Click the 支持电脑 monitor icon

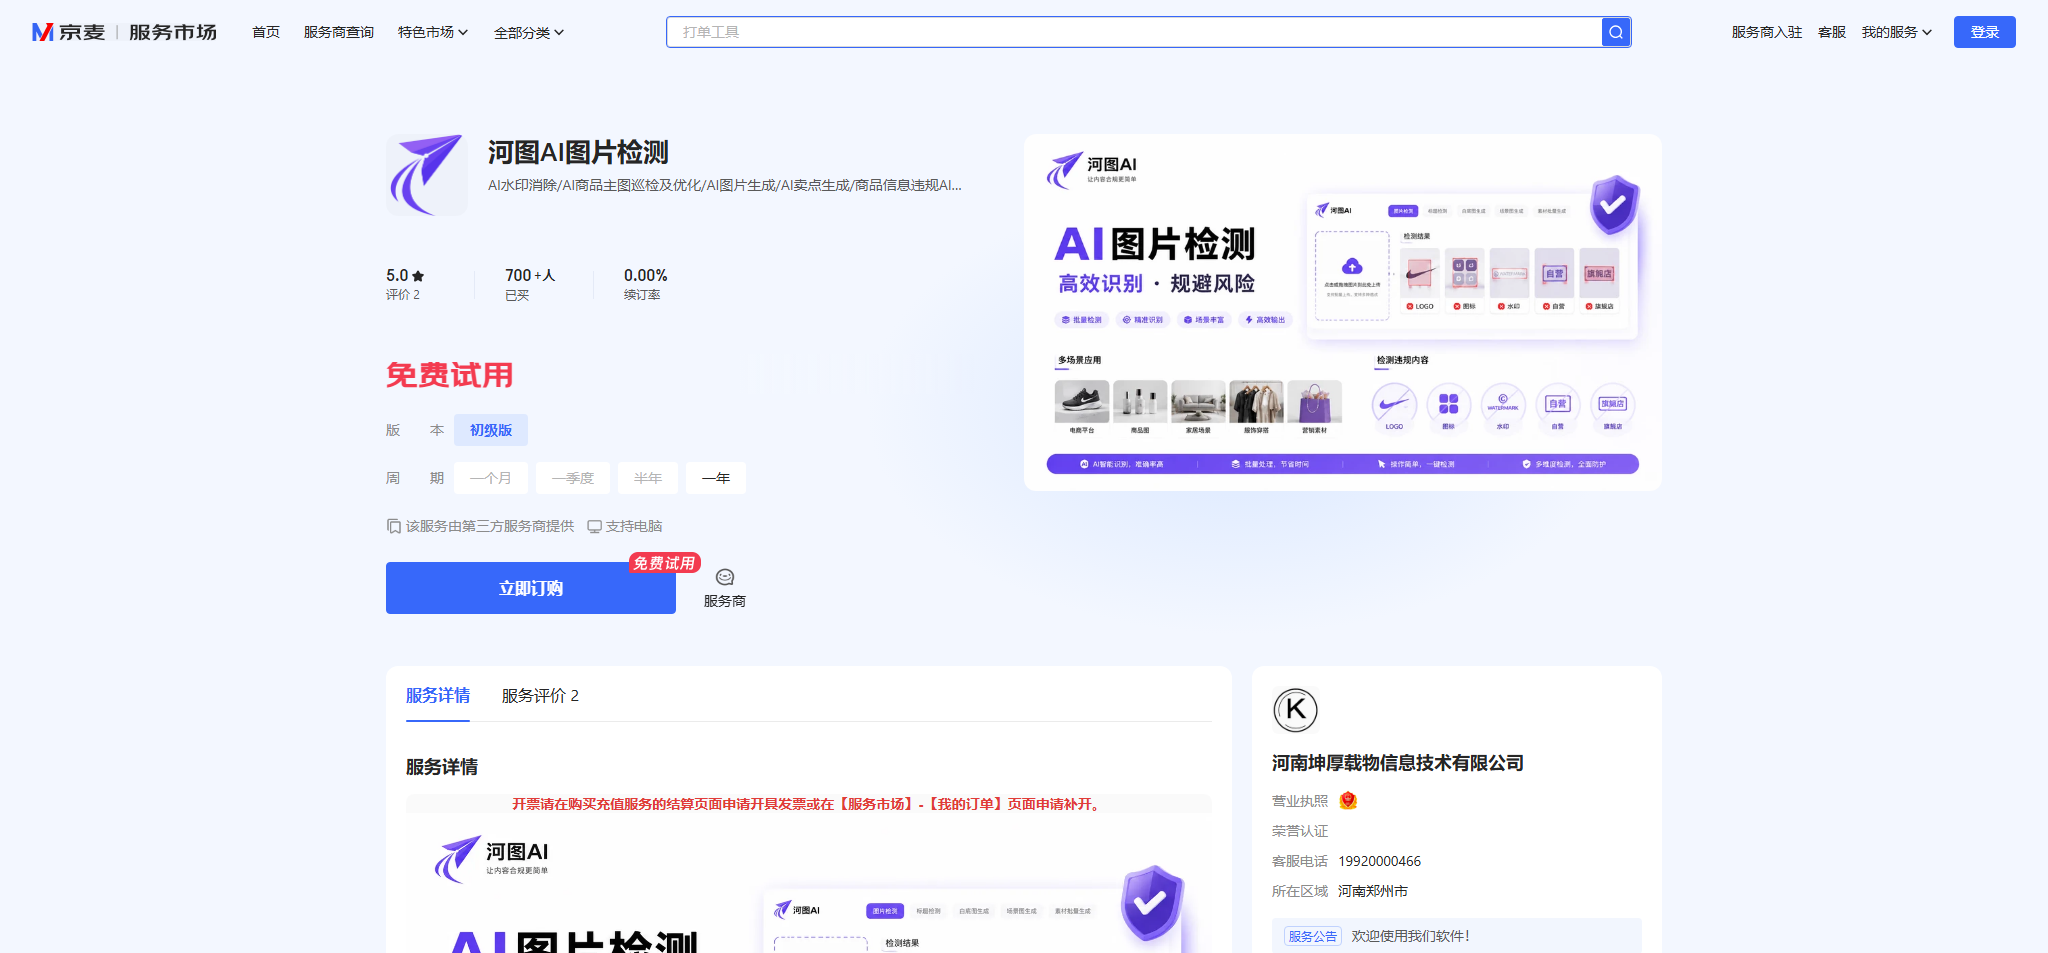click(x=594, y=527)
